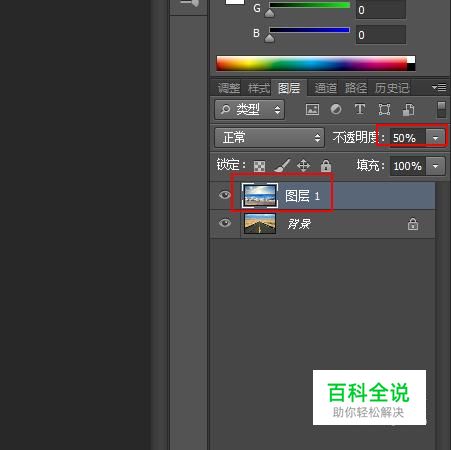
Task: Filter for type layers T icon
Action: point(360,109)
